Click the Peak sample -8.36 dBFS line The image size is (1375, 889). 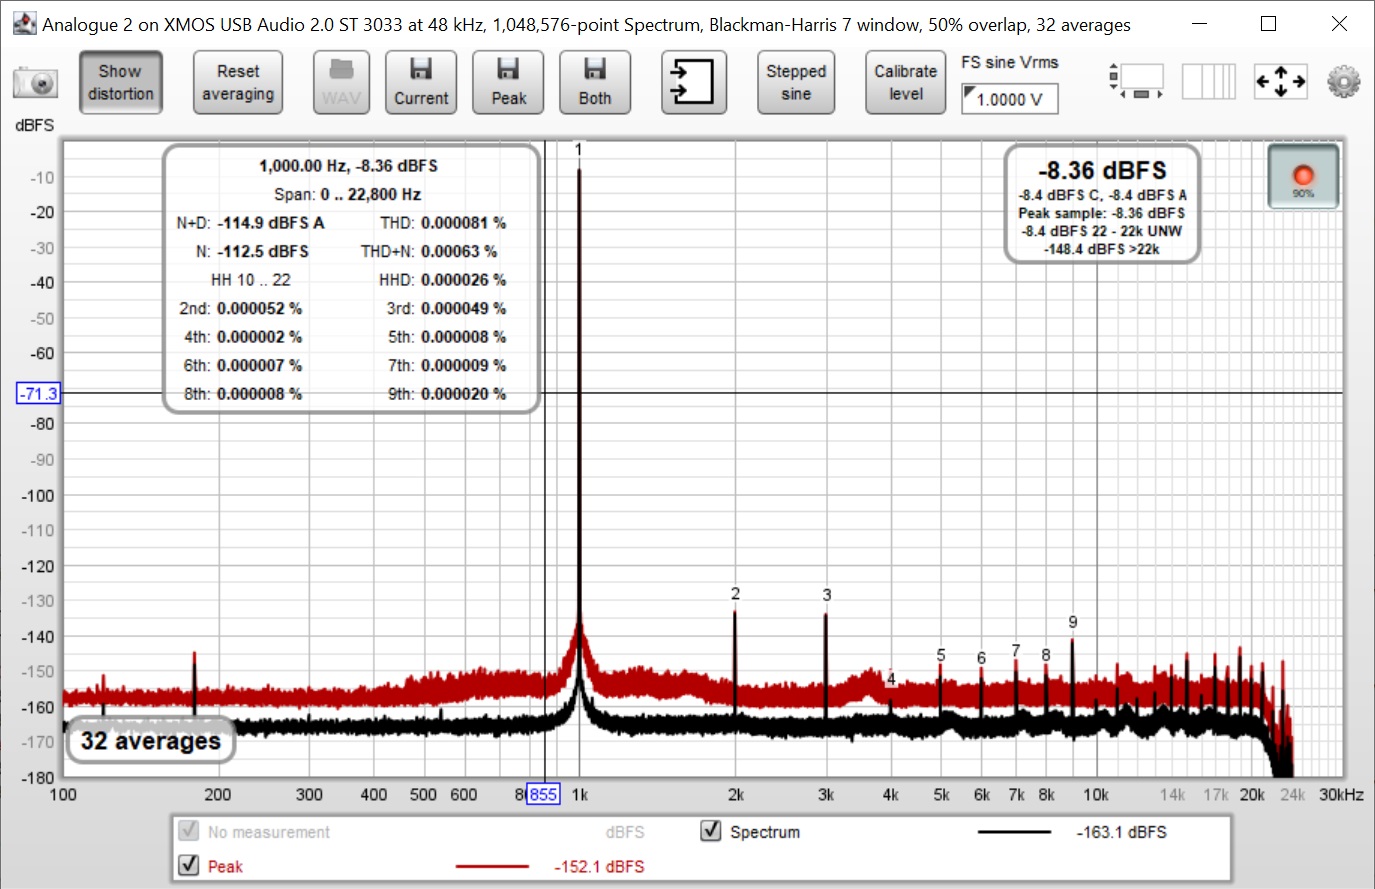click(1102, 213)
